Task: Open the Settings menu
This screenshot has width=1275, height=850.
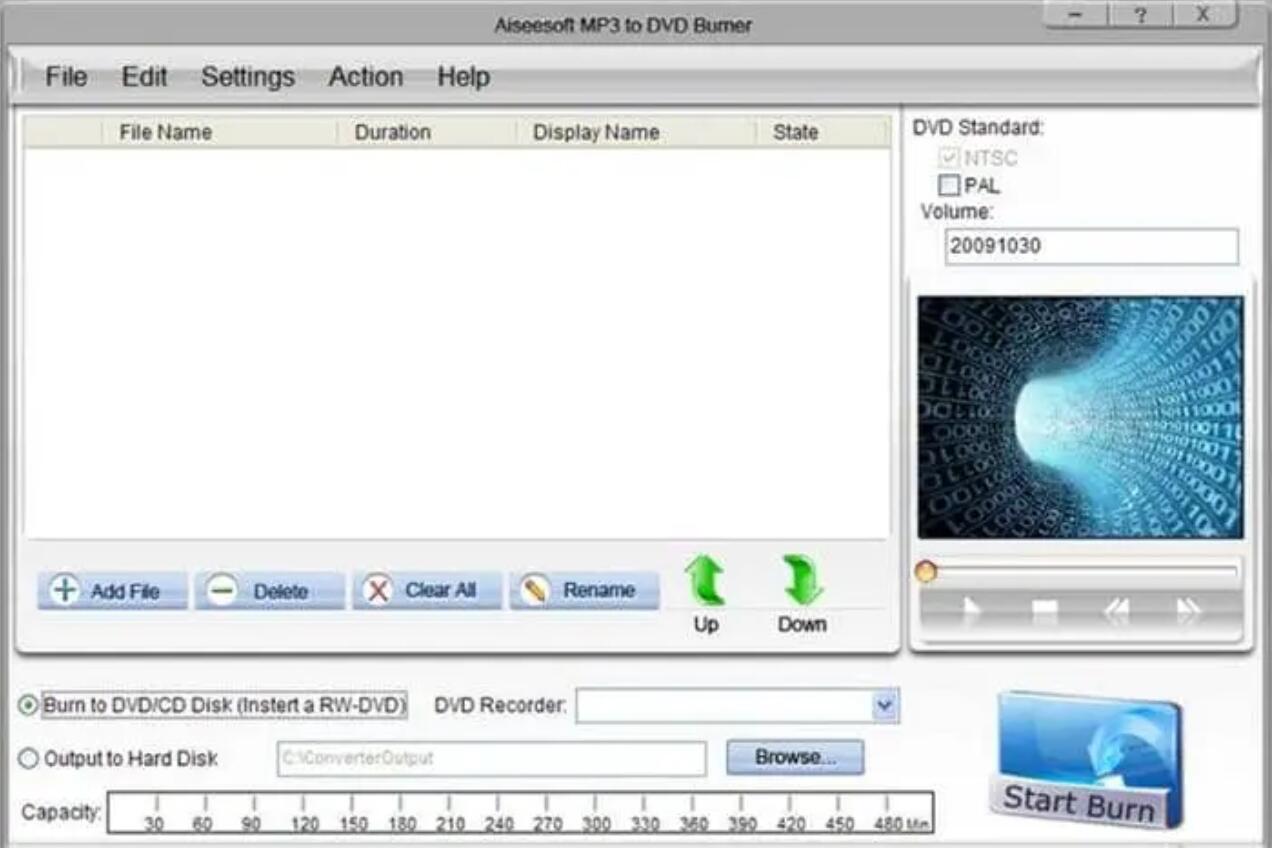Action: [248, 77]
